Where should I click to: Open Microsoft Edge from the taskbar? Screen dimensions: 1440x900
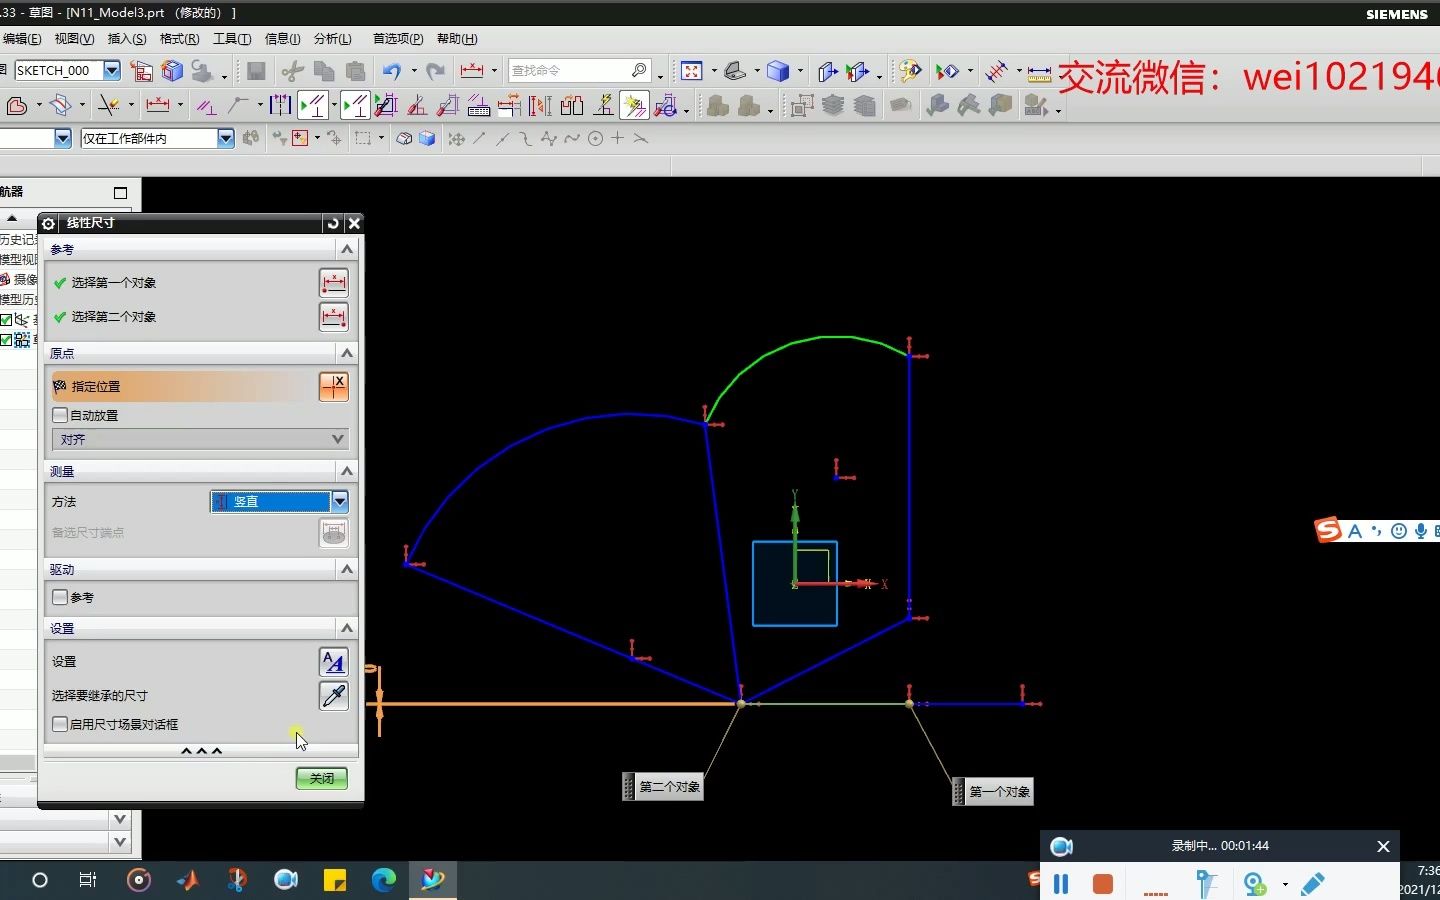(384, 881)
